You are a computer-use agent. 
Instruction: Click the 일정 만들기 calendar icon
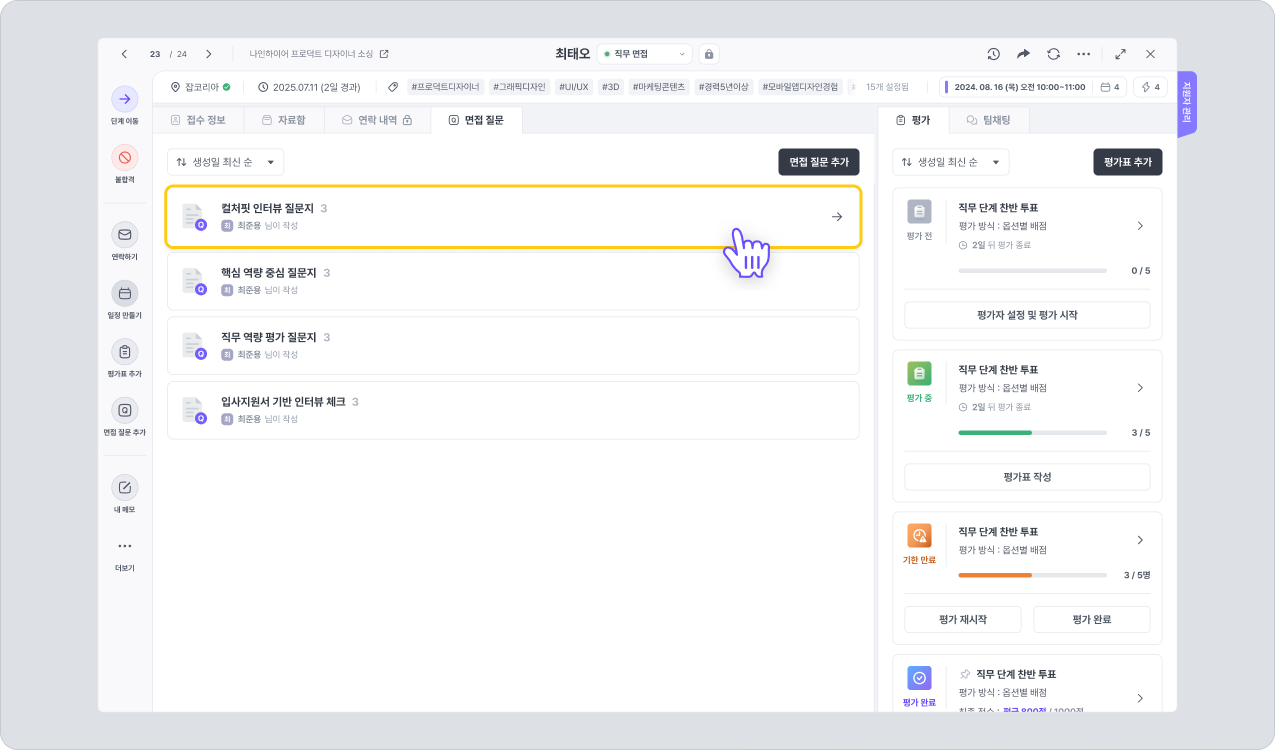click(x=124, y=293)
